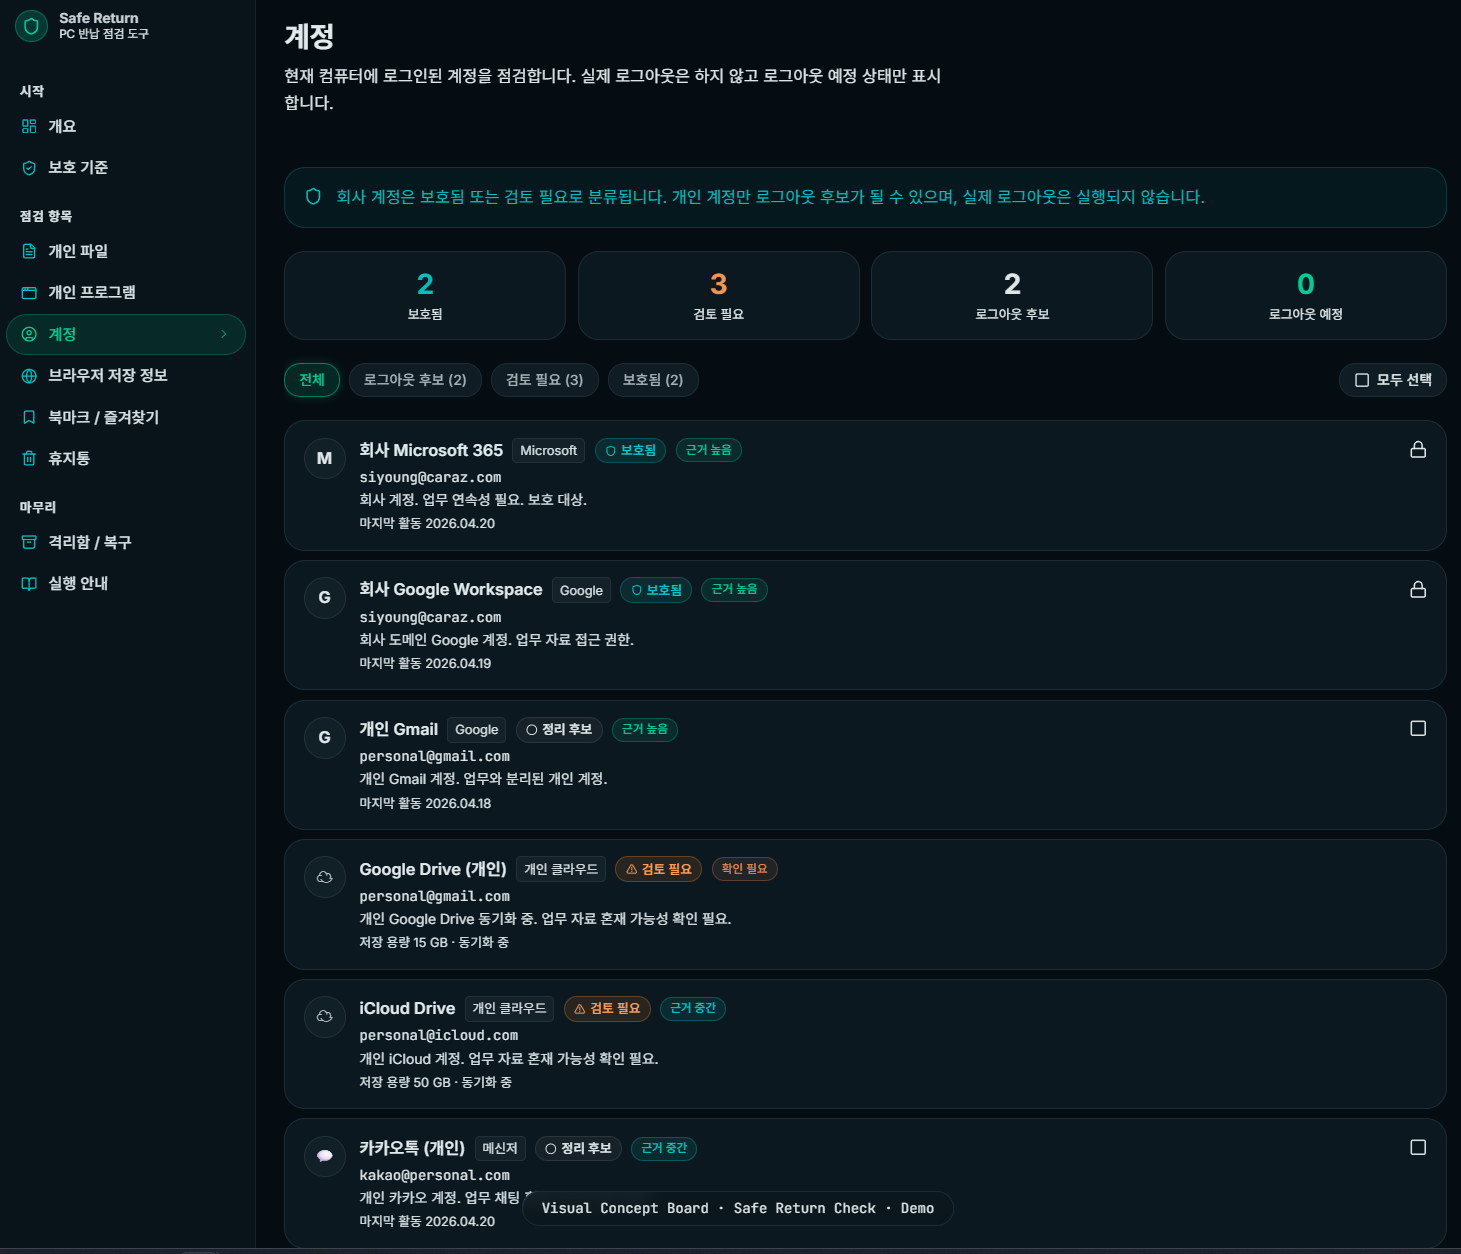Open 브라우저 저장 정보 page
The image size is (1461, 1254).
107,375
